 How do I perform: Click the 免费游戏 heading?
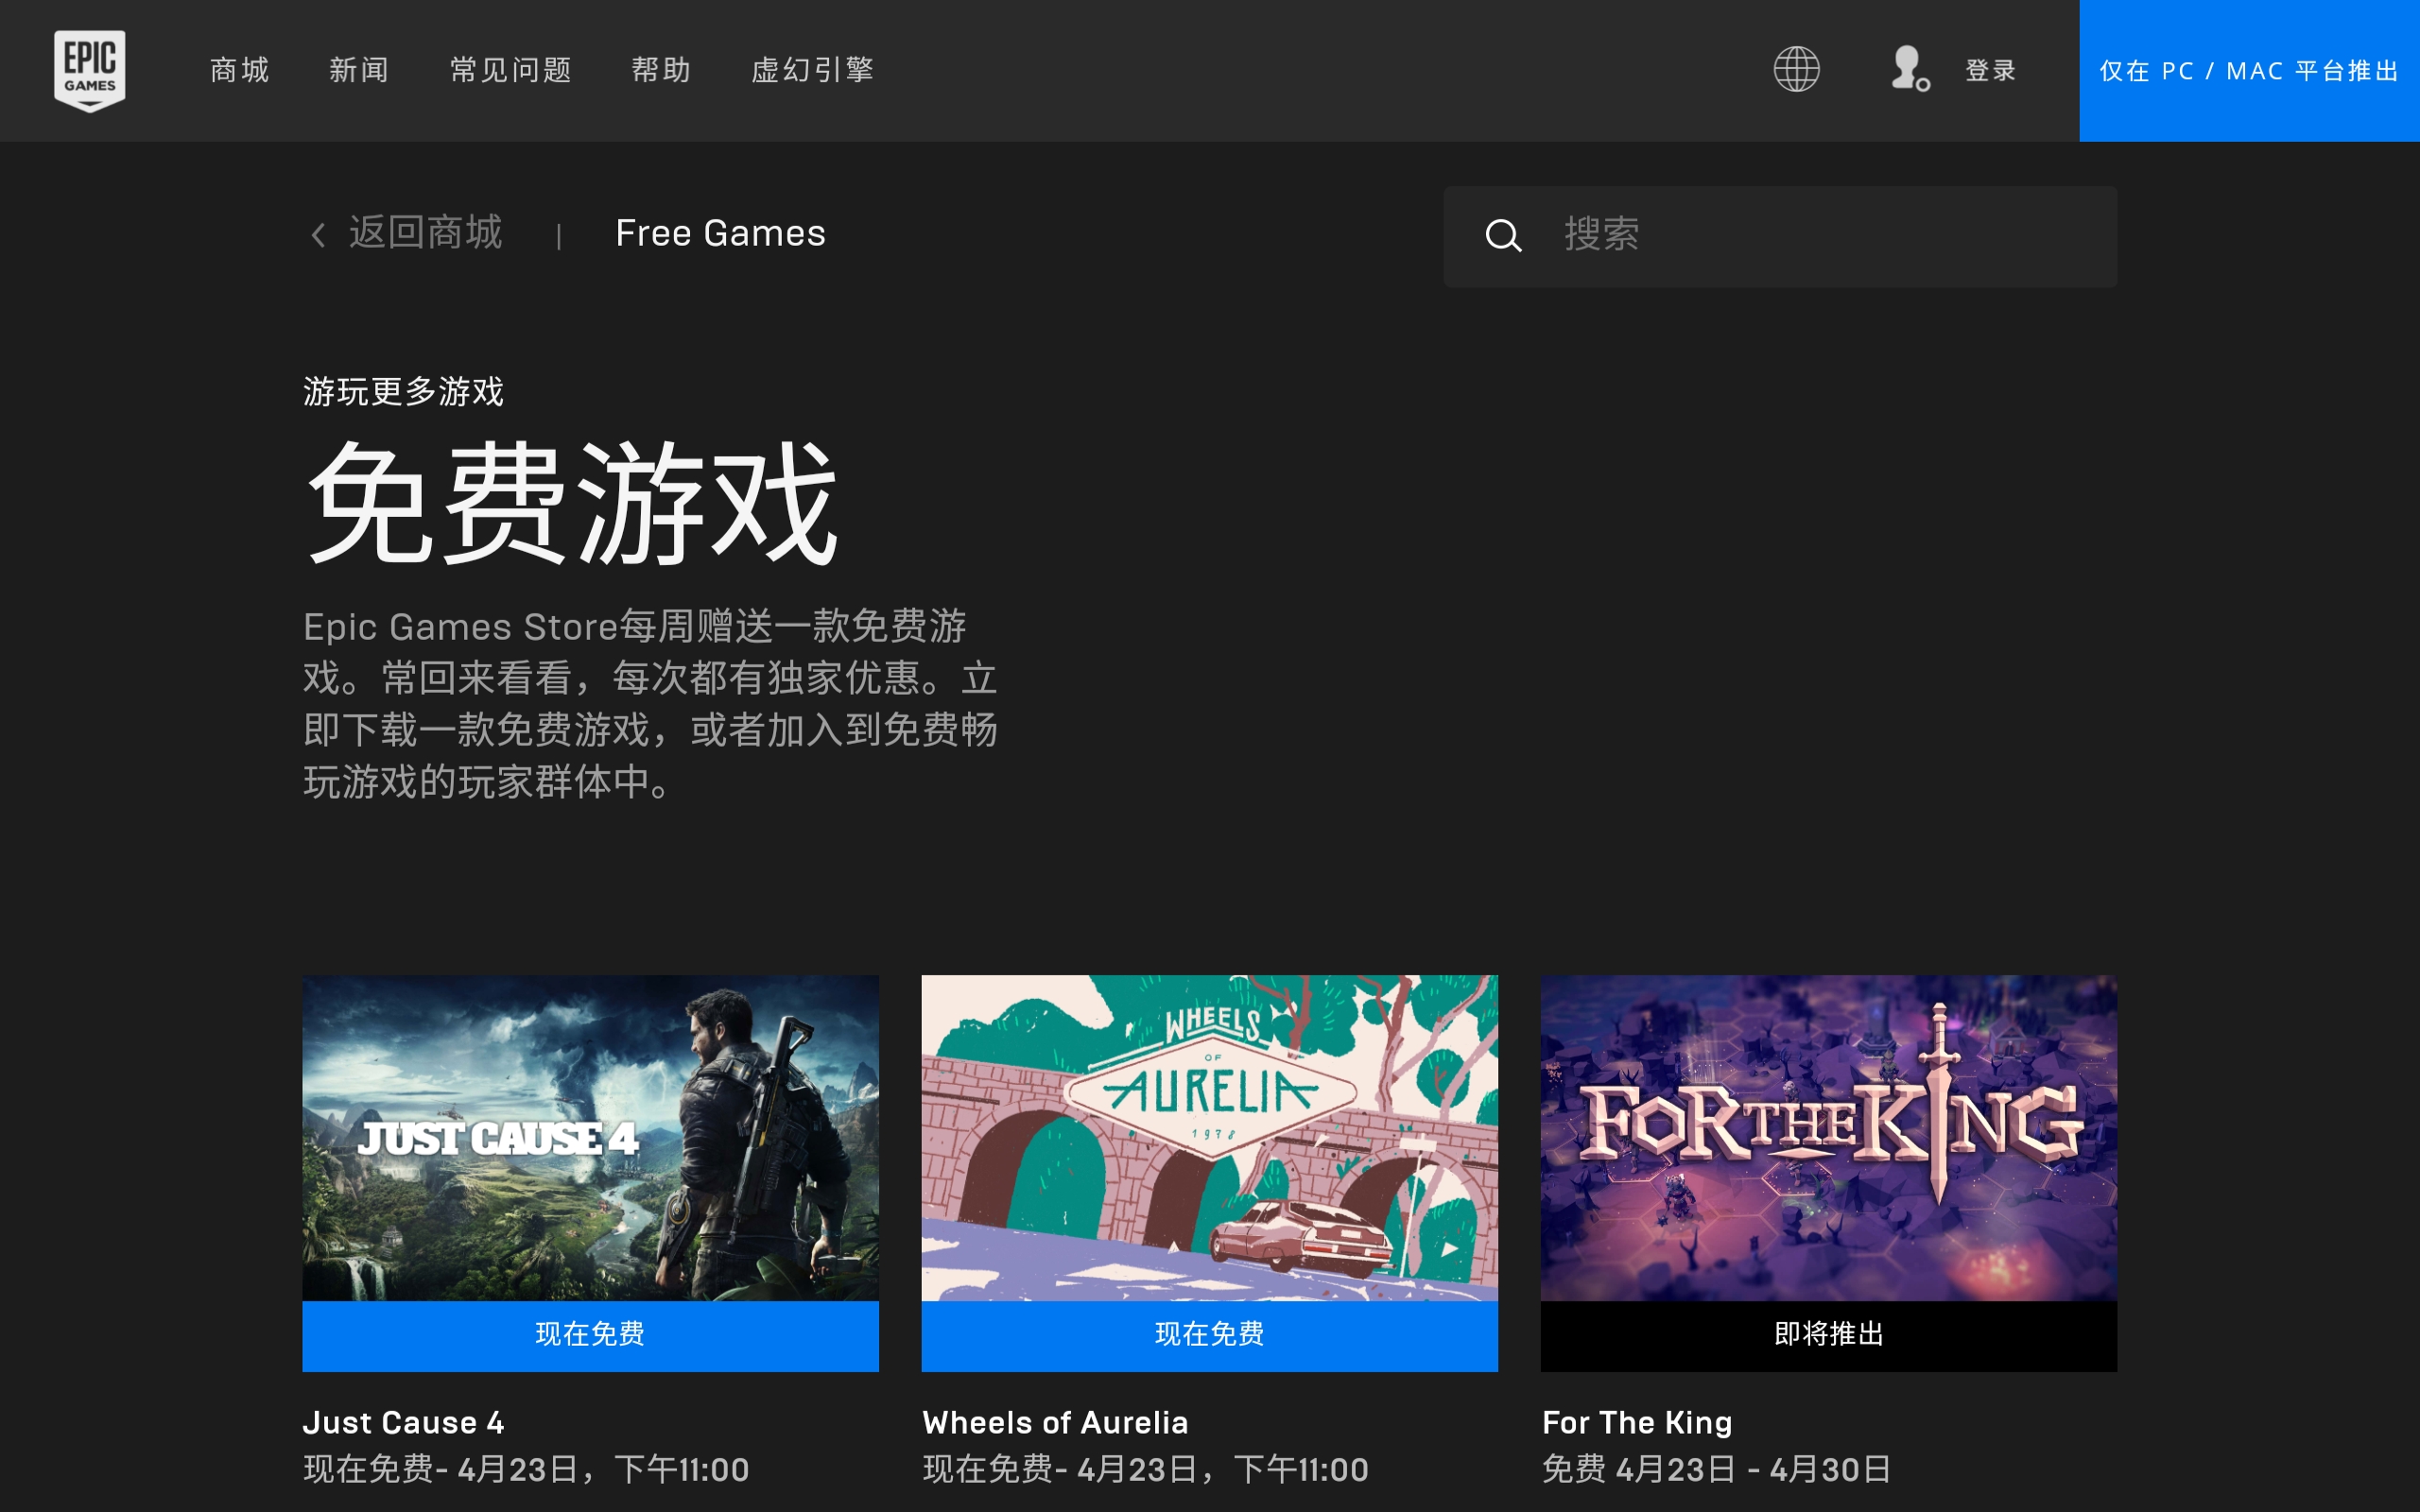[x=571, y=502]
